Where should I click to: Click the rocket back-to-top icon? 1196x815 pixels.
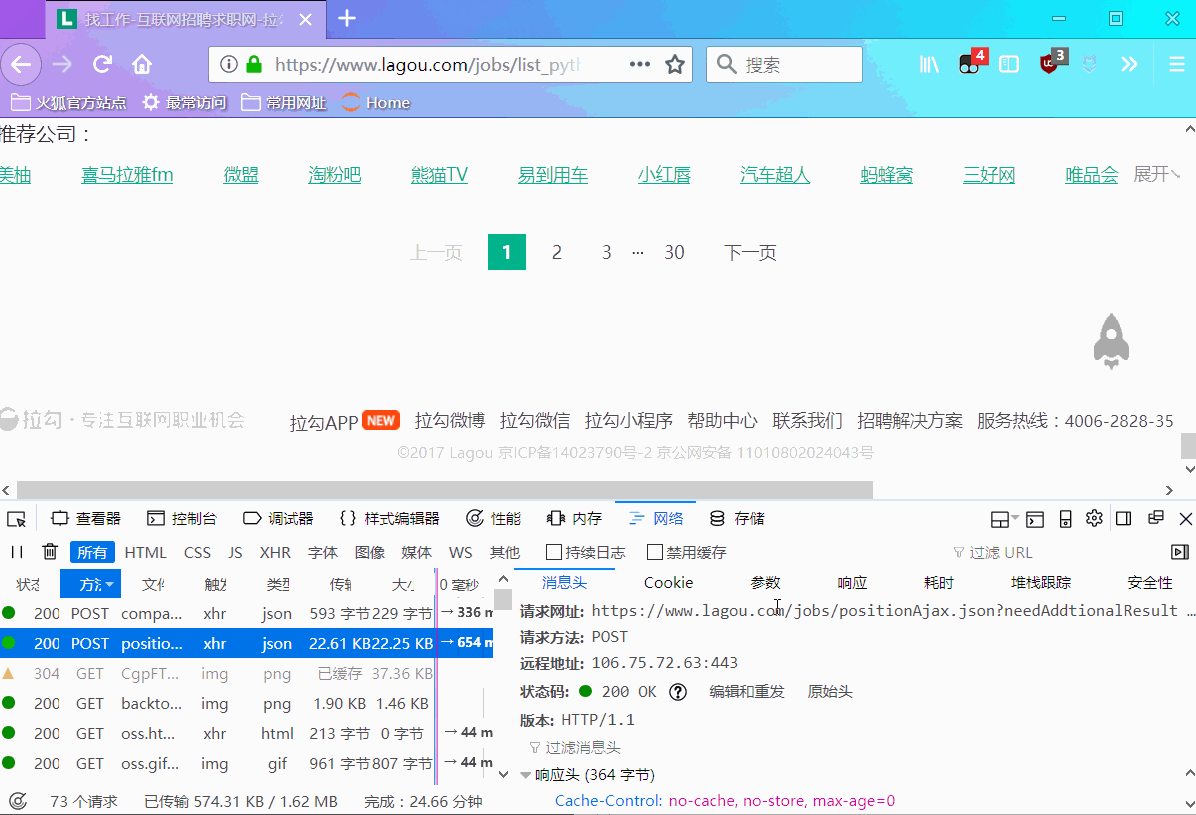click(1111, 341)
